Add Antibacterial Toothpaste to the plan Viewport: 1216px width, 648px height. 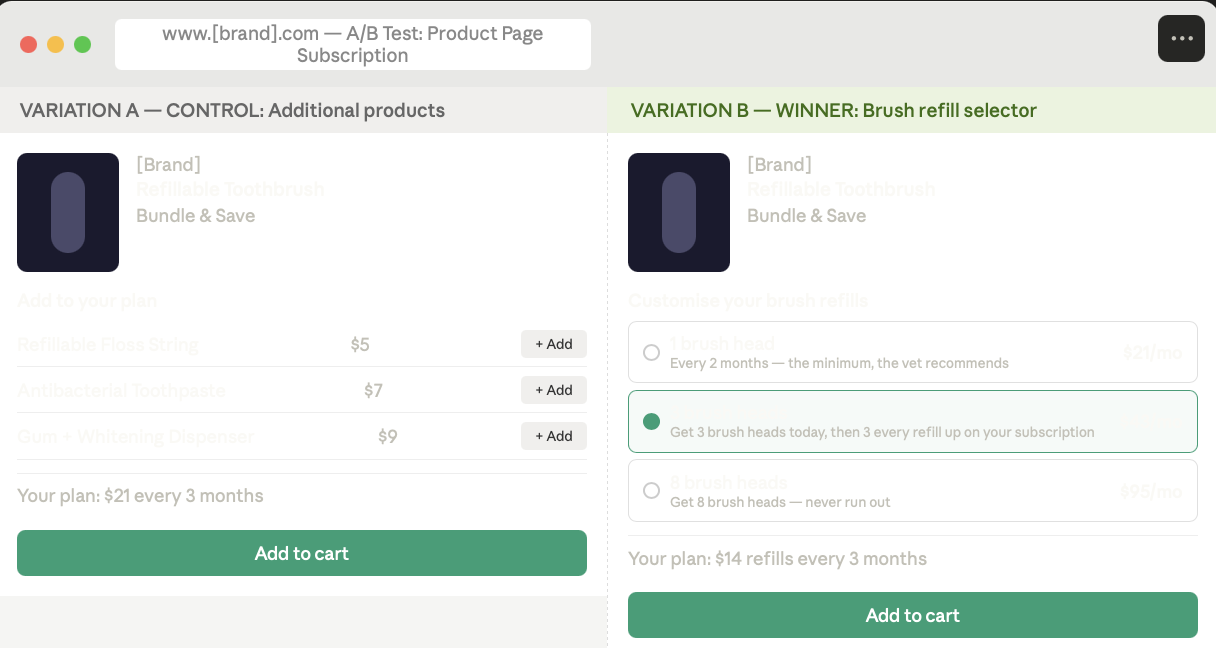554,390
